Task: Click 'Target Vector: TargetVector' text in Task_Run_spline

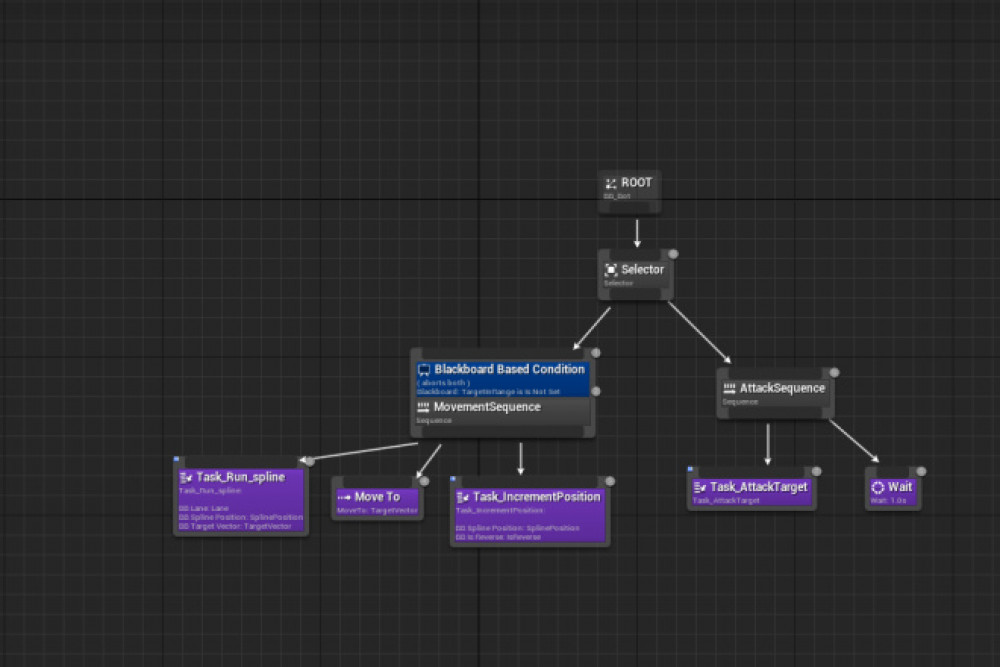Action: click(x=240, y=526)
